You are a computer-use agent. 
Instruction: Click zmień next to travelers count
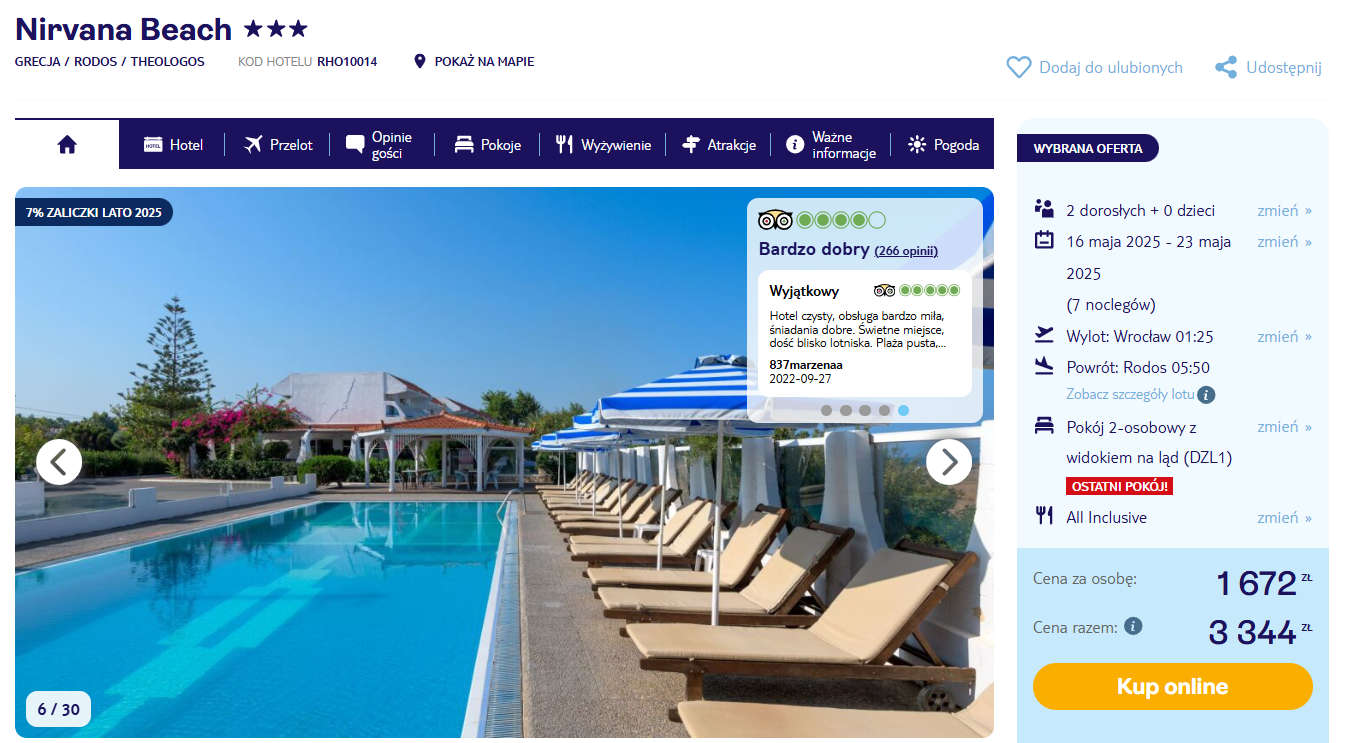click(1284, 210)
